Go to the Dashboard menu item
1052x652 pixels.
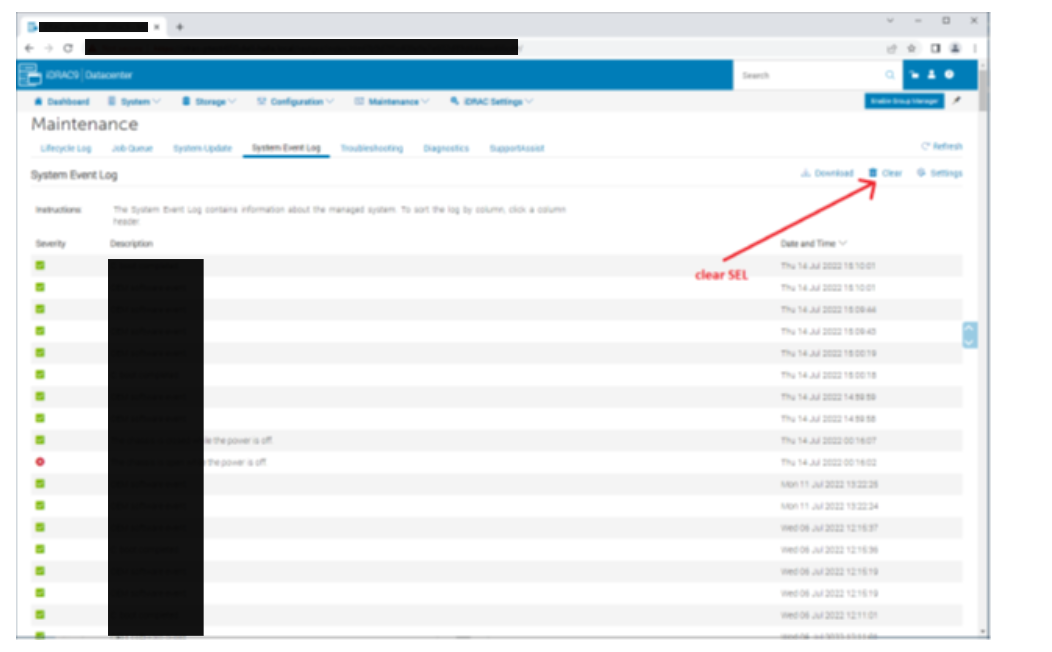(x=61, y=101)
